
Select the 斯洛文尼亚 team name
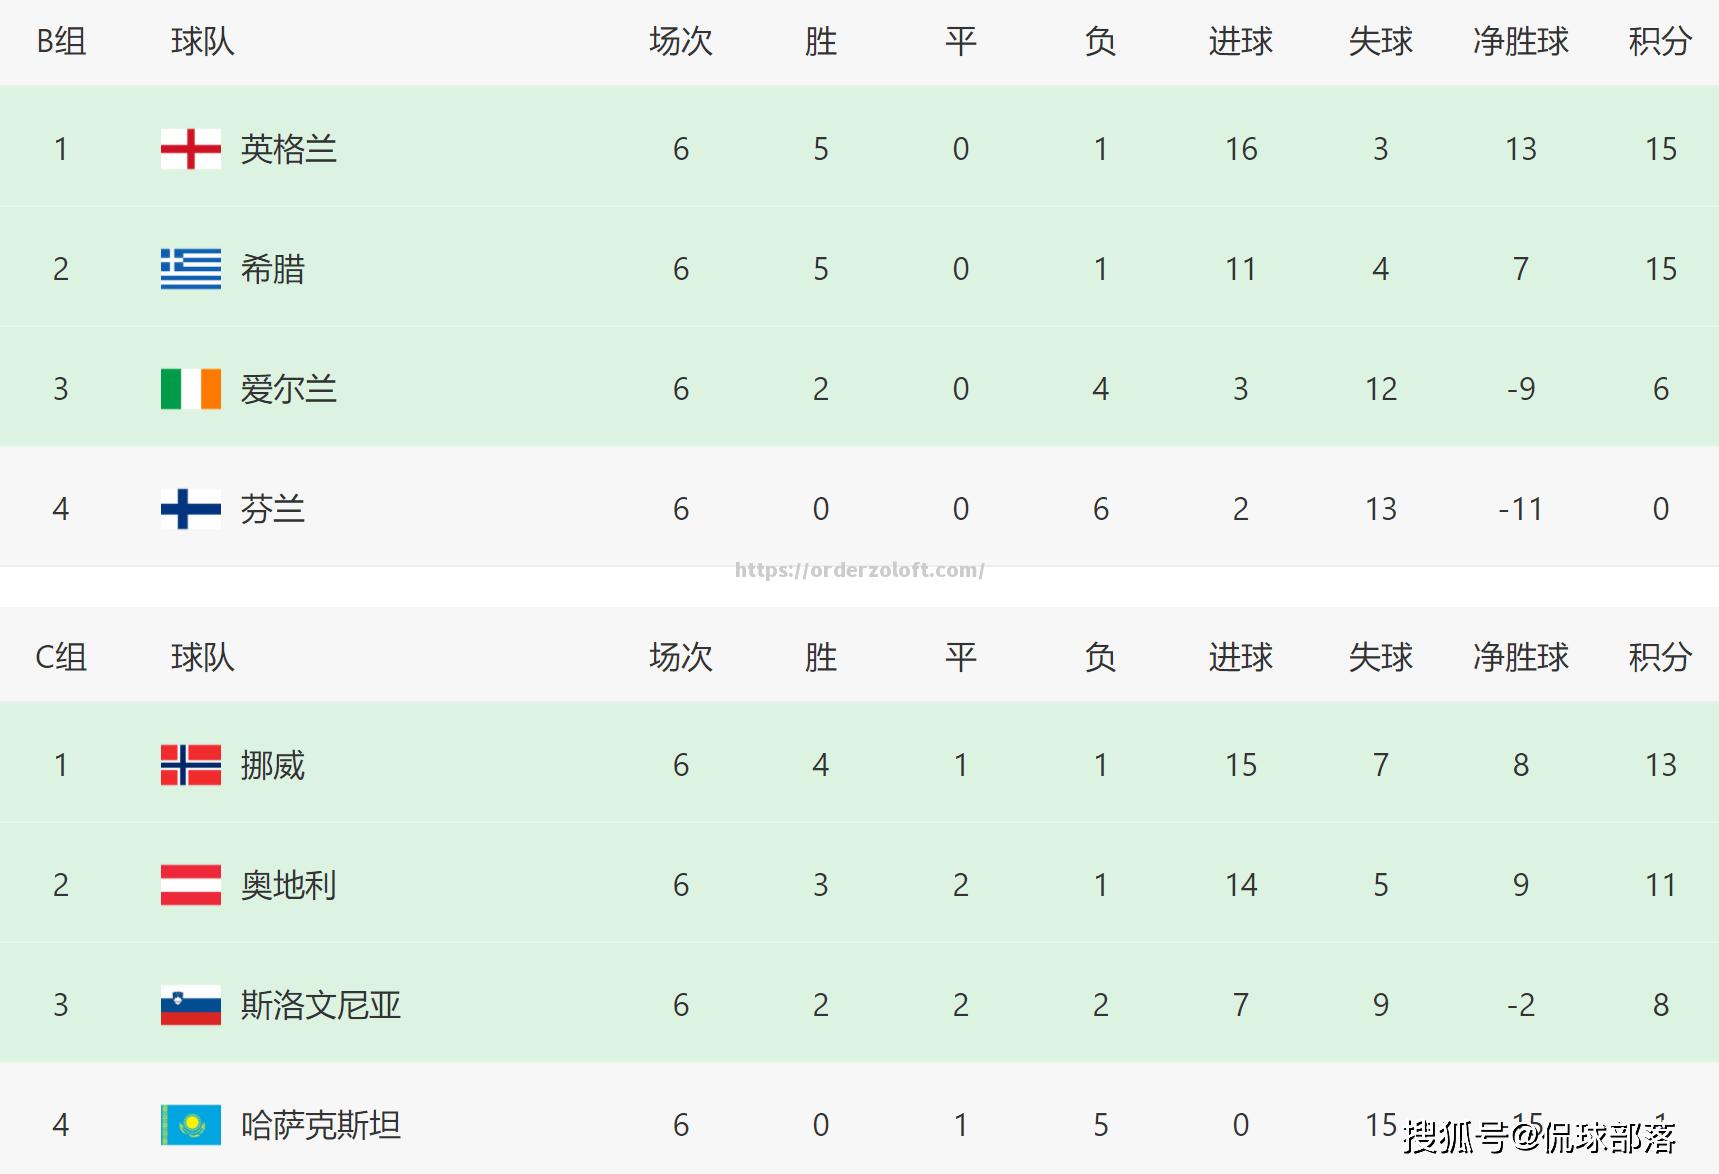[320, 1005]
